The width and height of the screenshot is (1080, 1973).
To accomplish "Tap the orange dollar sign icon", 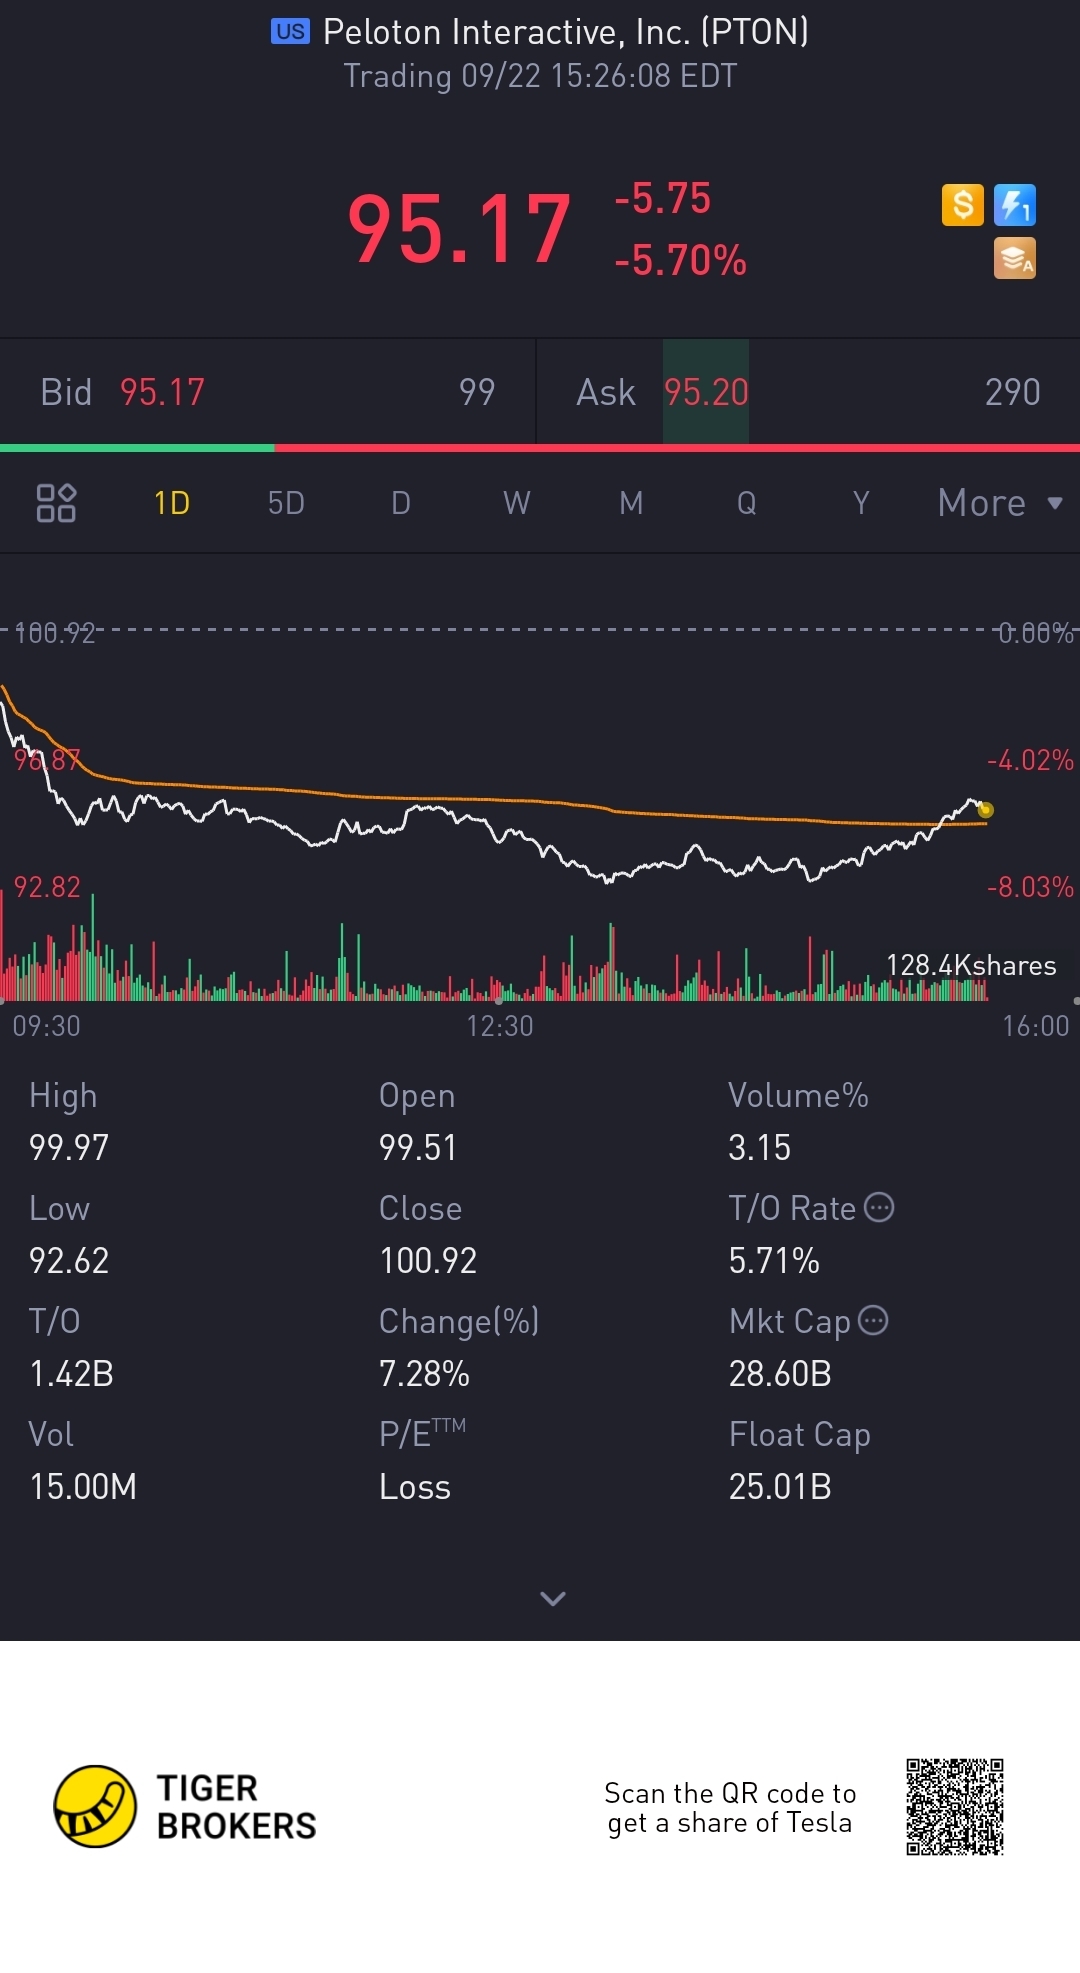I will tap(963, 205).
